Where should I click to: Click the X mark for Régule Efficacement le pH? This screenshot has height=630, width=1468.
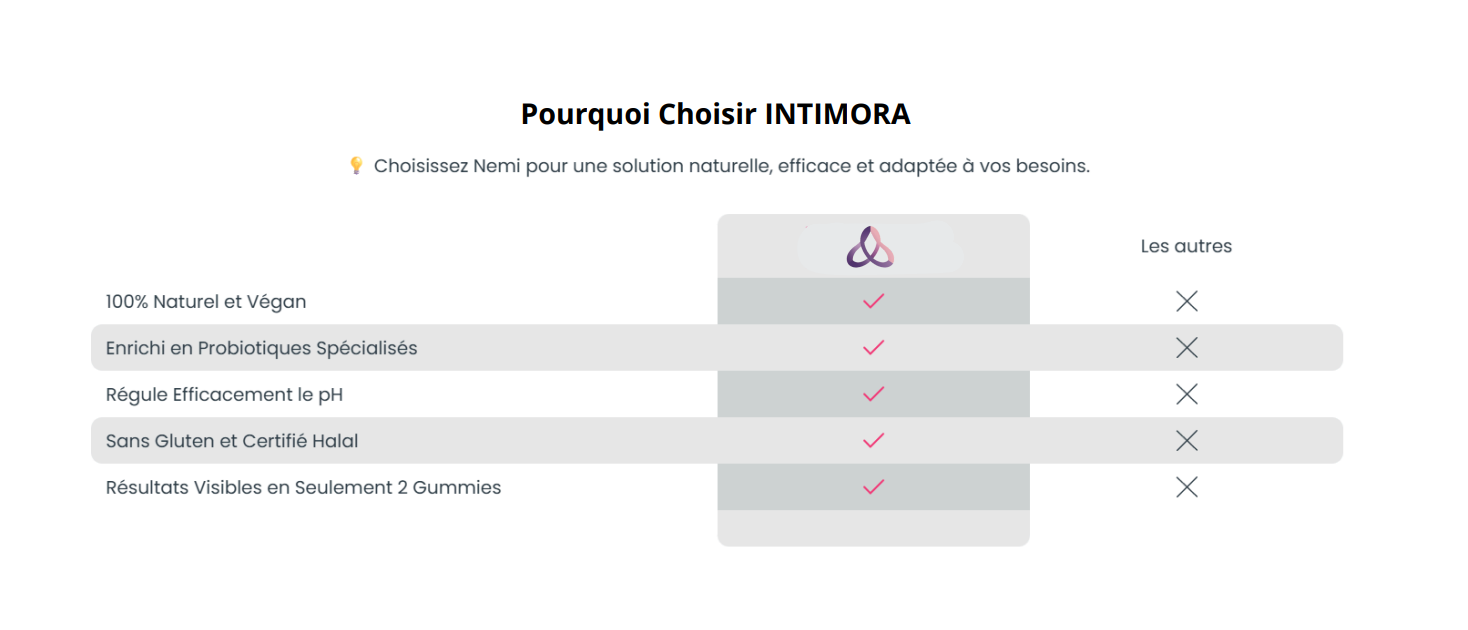click(x=1186, y=394)
